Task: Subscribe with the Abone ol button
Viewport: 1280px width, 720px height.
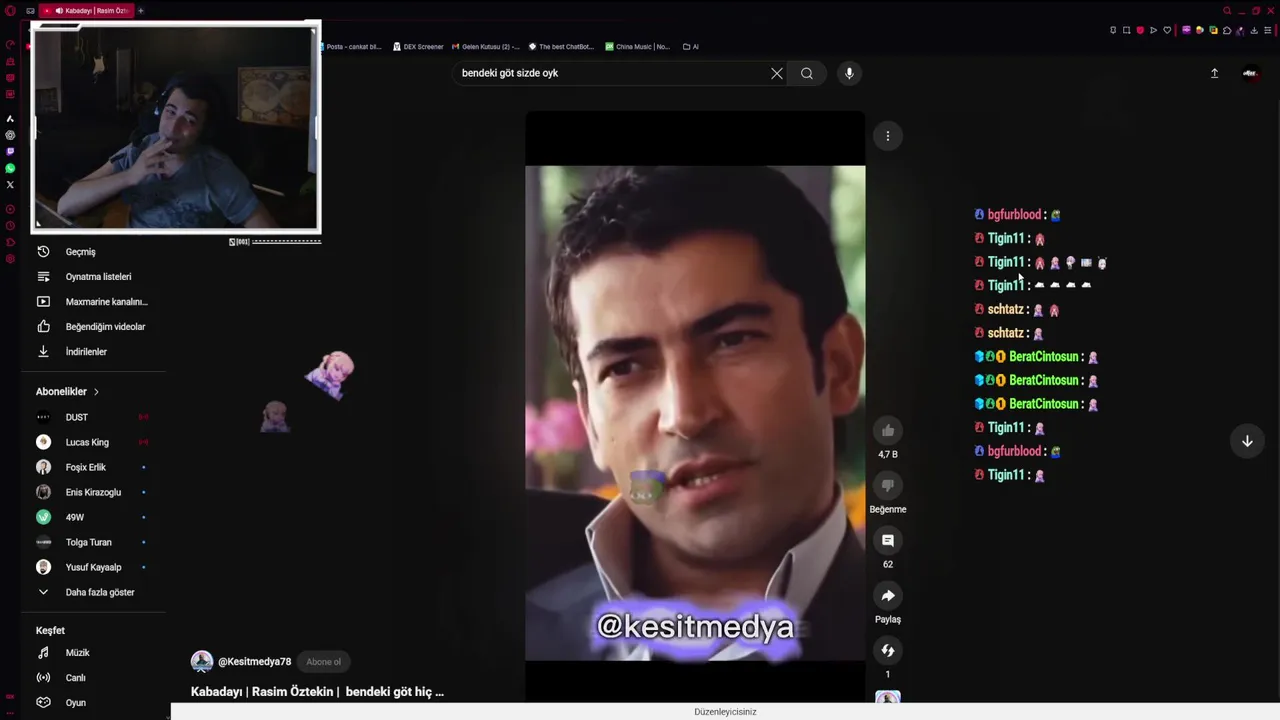Action: click(323, 662)
